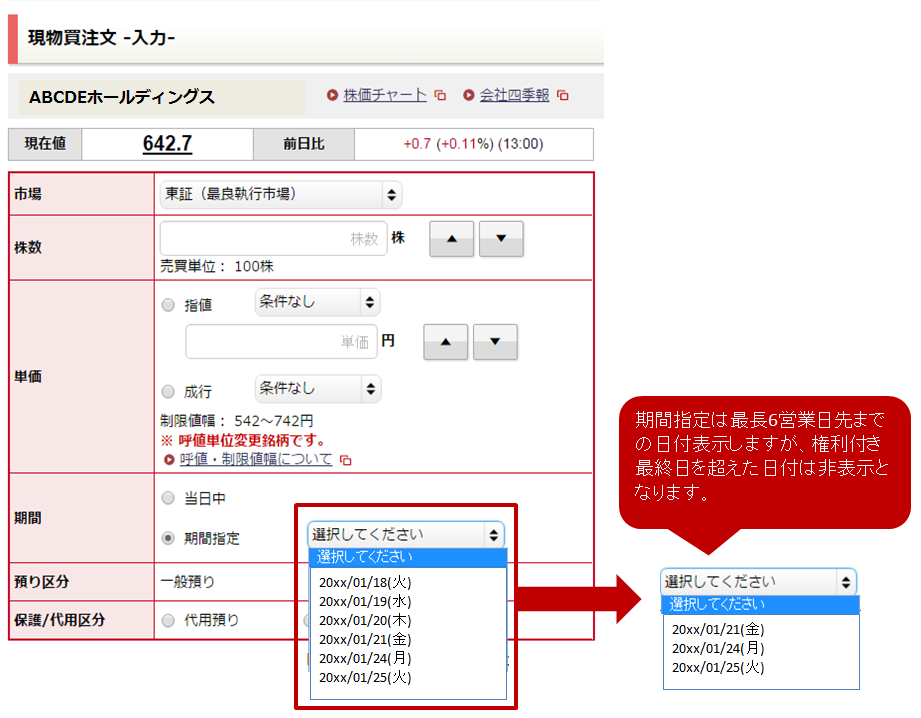Open the 会社四季報 link

click(x=514, y=95)
